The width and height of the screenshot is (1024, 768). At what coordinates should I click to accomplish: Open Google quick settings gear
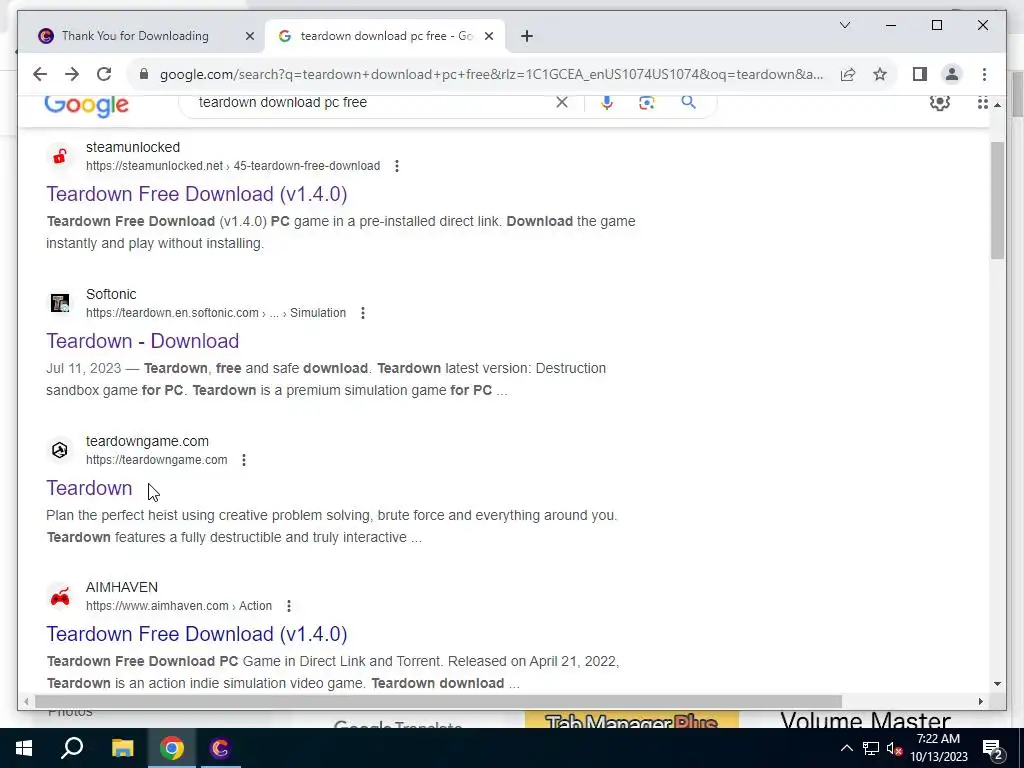tap(939, 103)
